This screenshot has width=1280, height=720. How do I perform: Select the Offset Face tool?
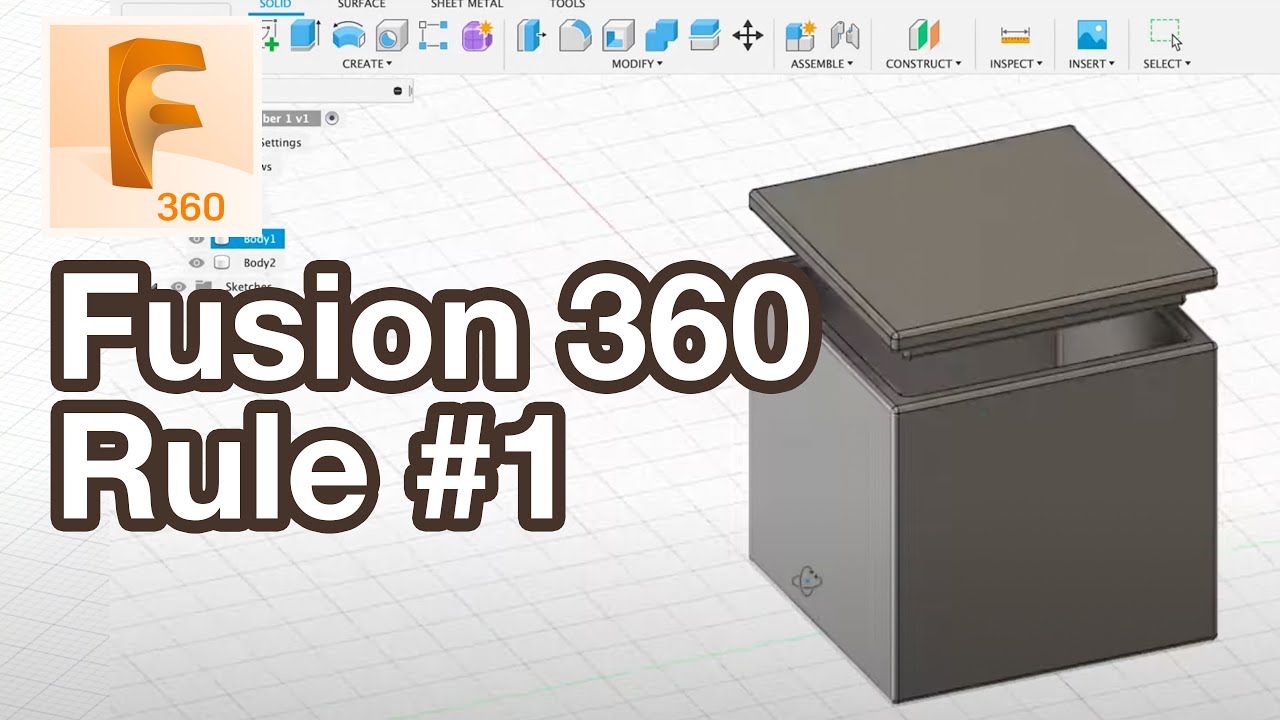click(x=705, y=37)
